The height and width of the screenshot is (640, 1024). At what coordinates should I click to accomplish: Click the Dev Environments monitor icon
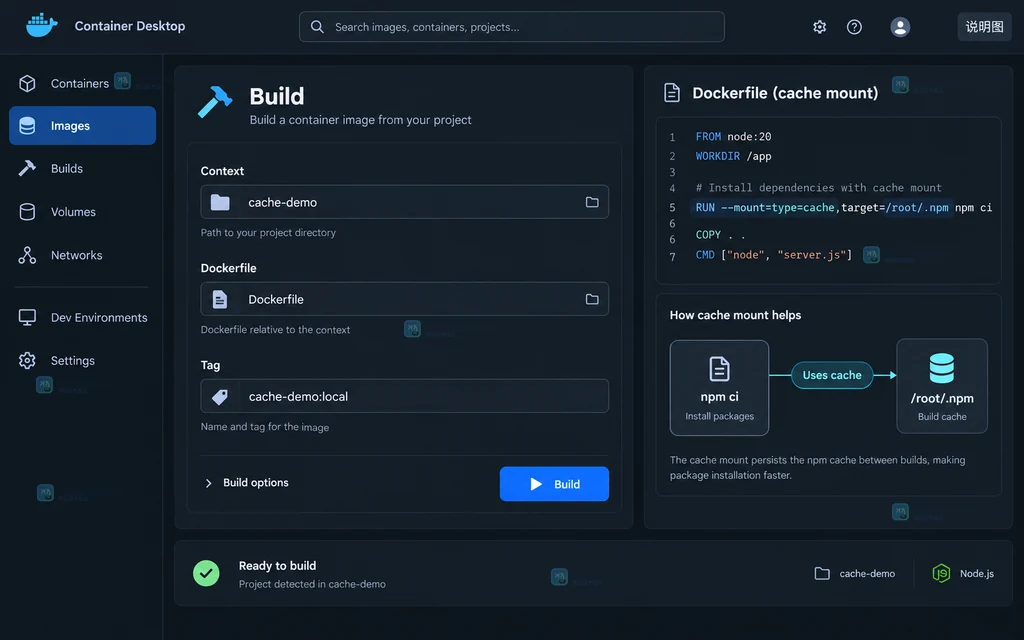coord(27,317)
